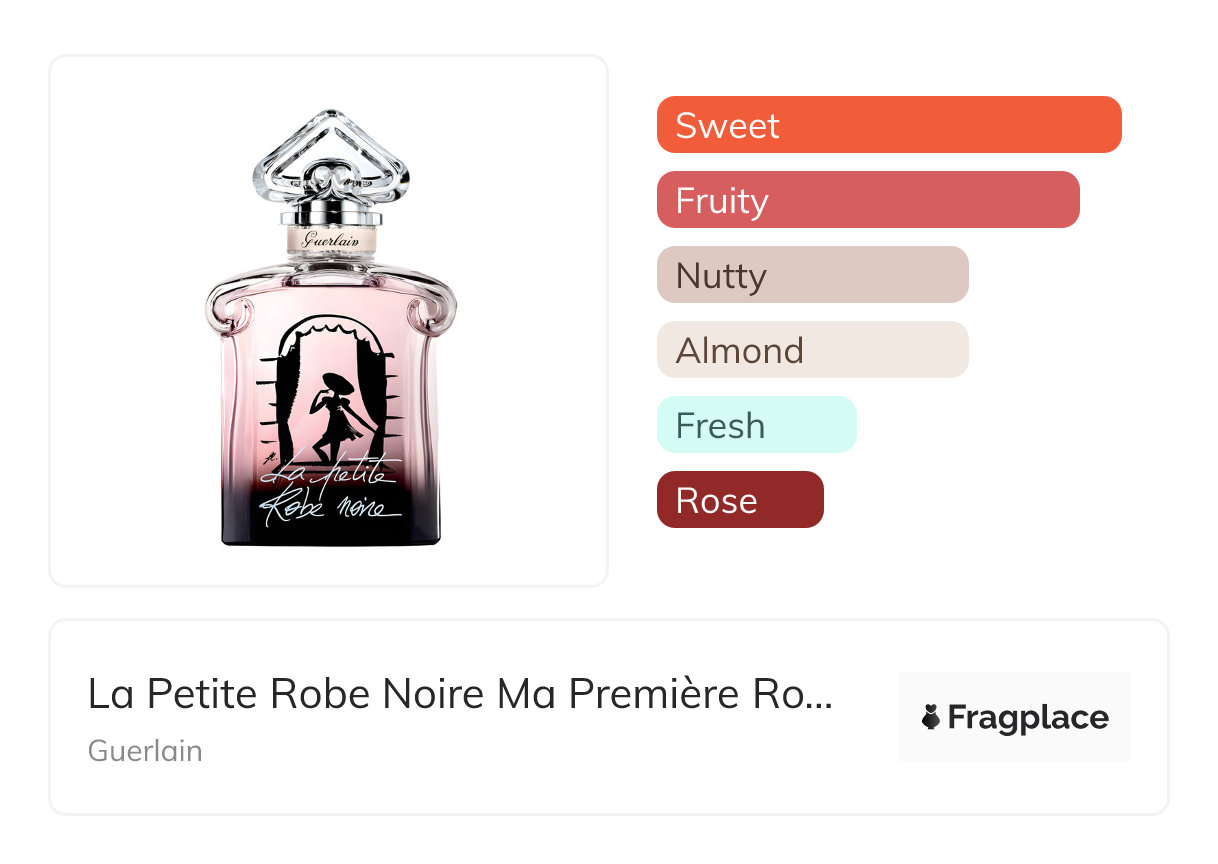Select the Fruity accord bar
The height and width of the screenshot is (864, 1218).
pyautogui.click(x=867, y=200)
